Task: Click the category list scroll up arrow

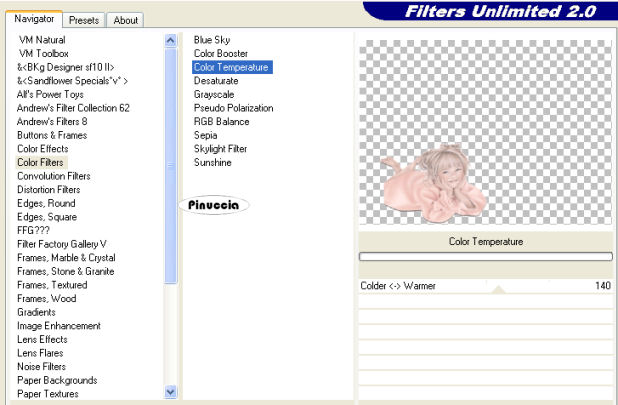Action: 171,40
